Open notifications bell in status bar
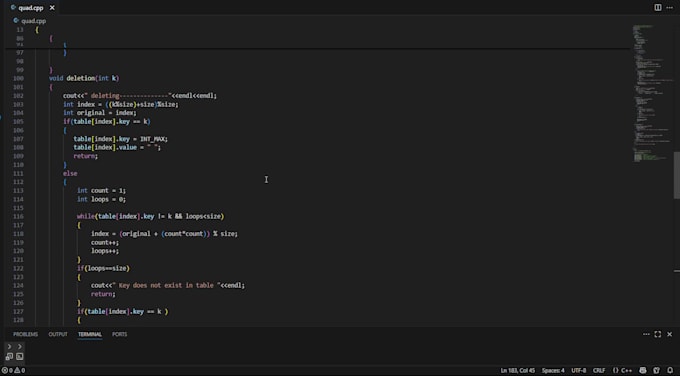The height and width of the screenshot is (376, 680). click(x=670, y=370)
